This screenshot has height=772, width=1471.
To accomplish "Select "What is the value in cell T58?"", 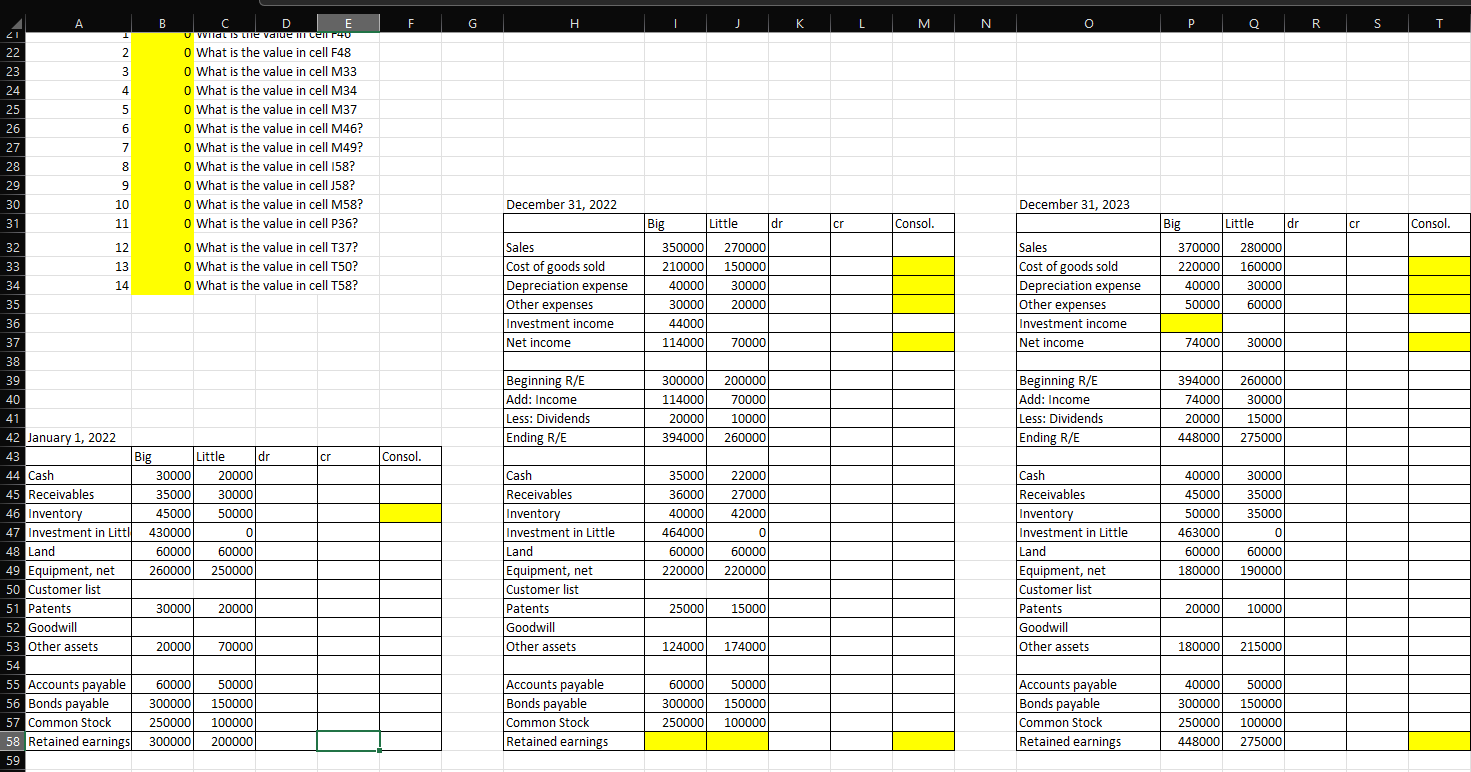I will (277, 285).
